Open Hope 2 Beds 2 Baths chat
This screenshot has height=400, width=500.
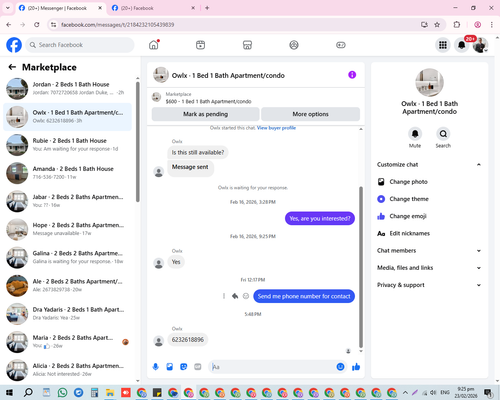(67, 229)
